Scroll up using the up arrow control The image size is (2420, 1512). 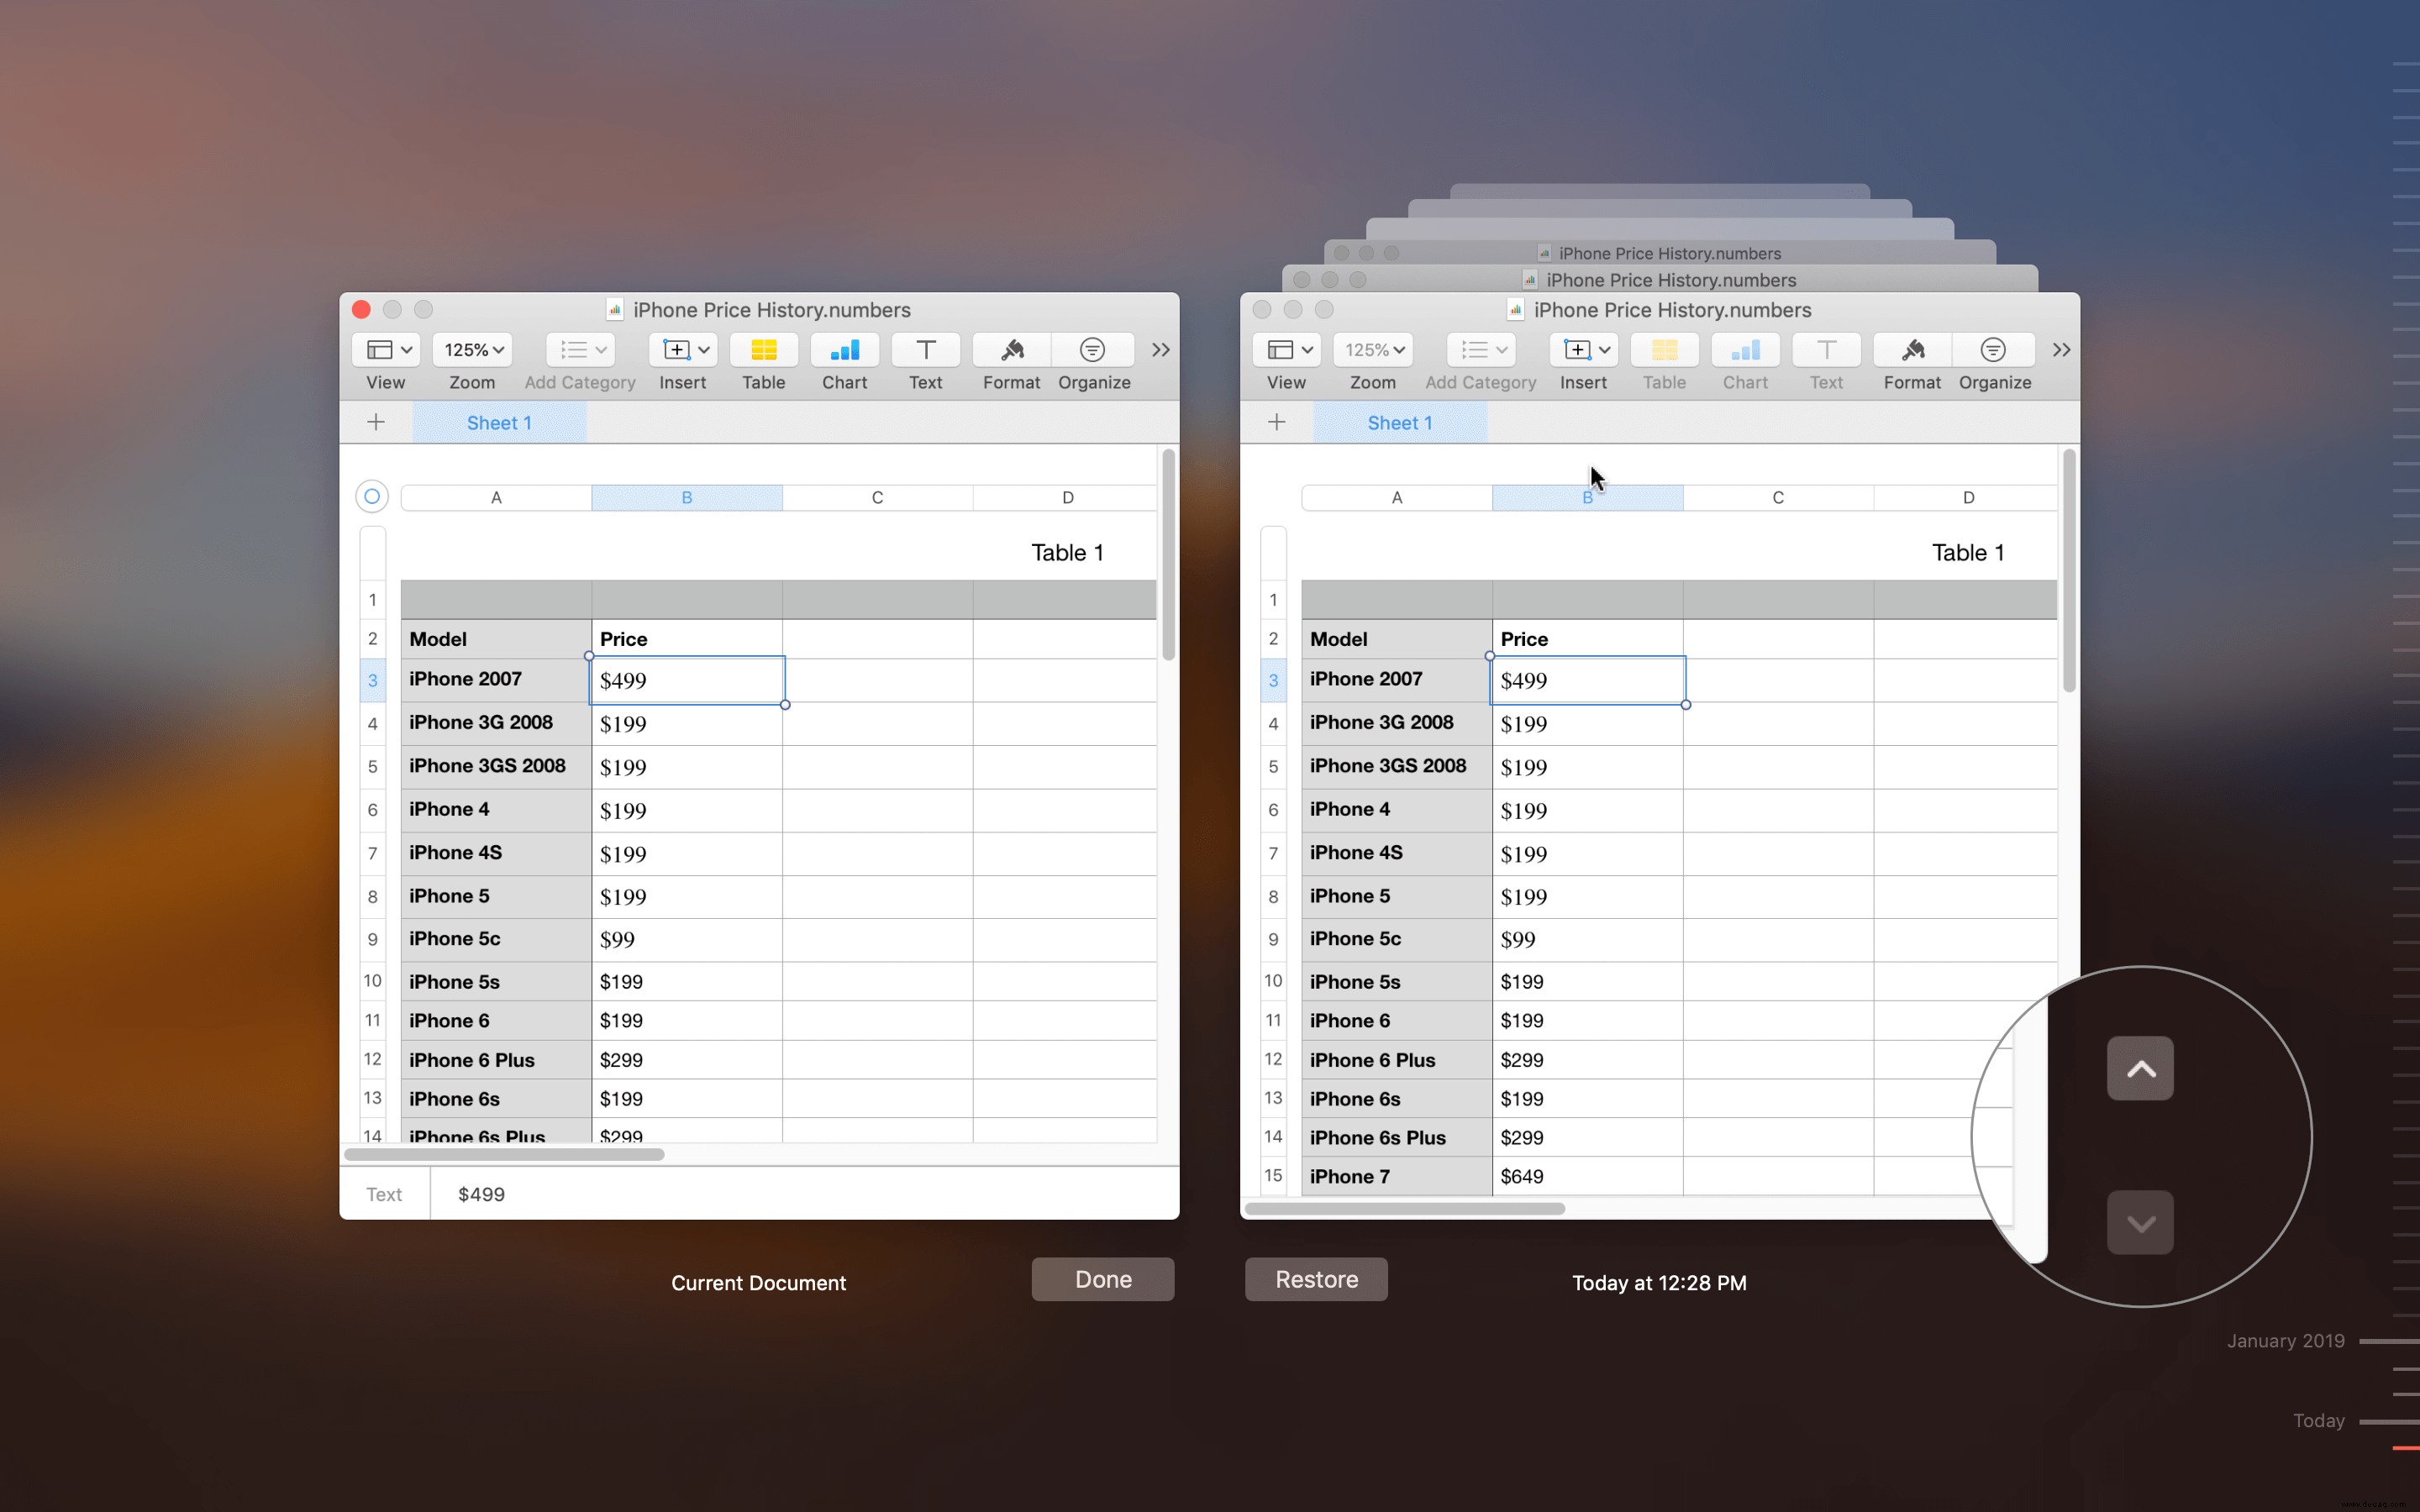2139,1068
